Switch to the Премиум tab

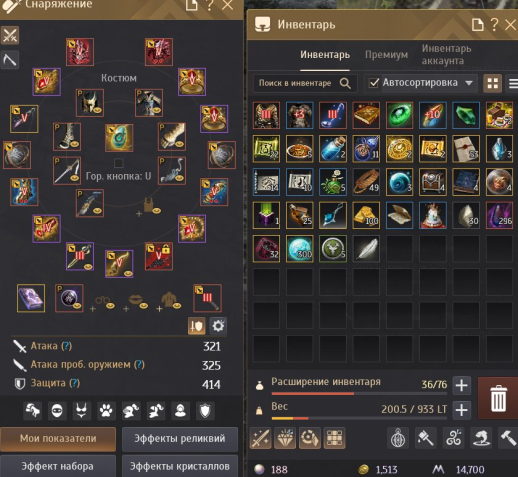tap(386, 55)
